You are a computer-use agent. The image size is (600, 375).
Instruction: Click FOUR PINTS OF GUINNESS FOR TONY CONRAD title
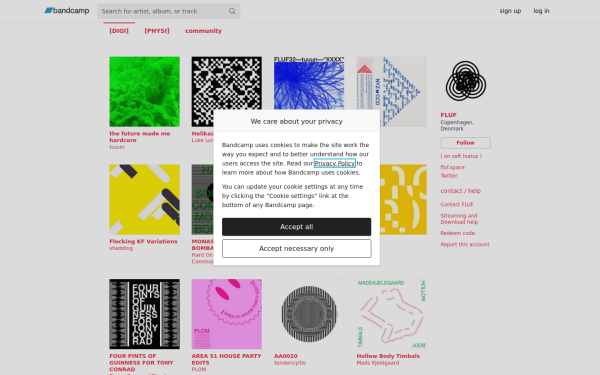point(141,362)
